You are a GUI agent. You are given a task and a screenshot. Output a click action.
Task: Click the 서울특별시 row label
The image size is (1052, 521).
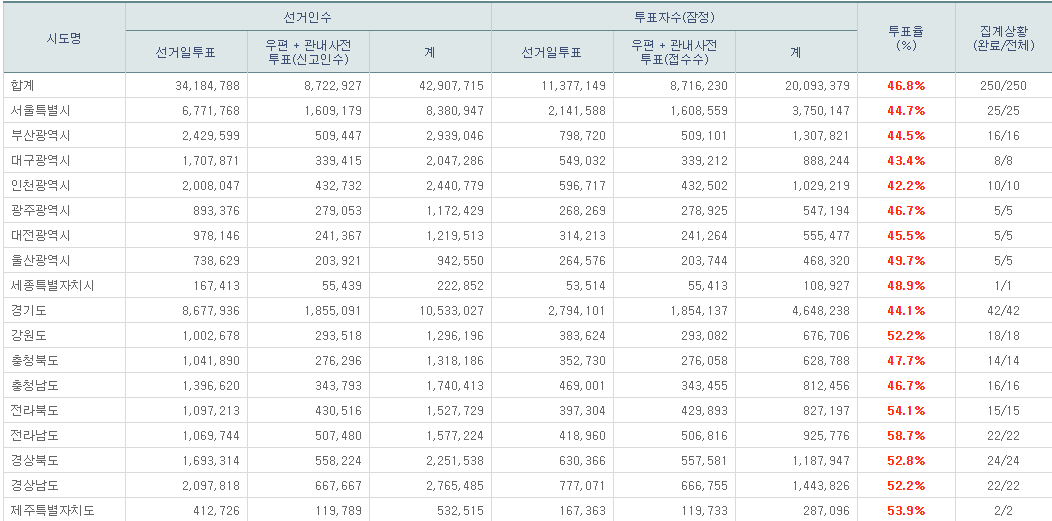click(37, 111)
